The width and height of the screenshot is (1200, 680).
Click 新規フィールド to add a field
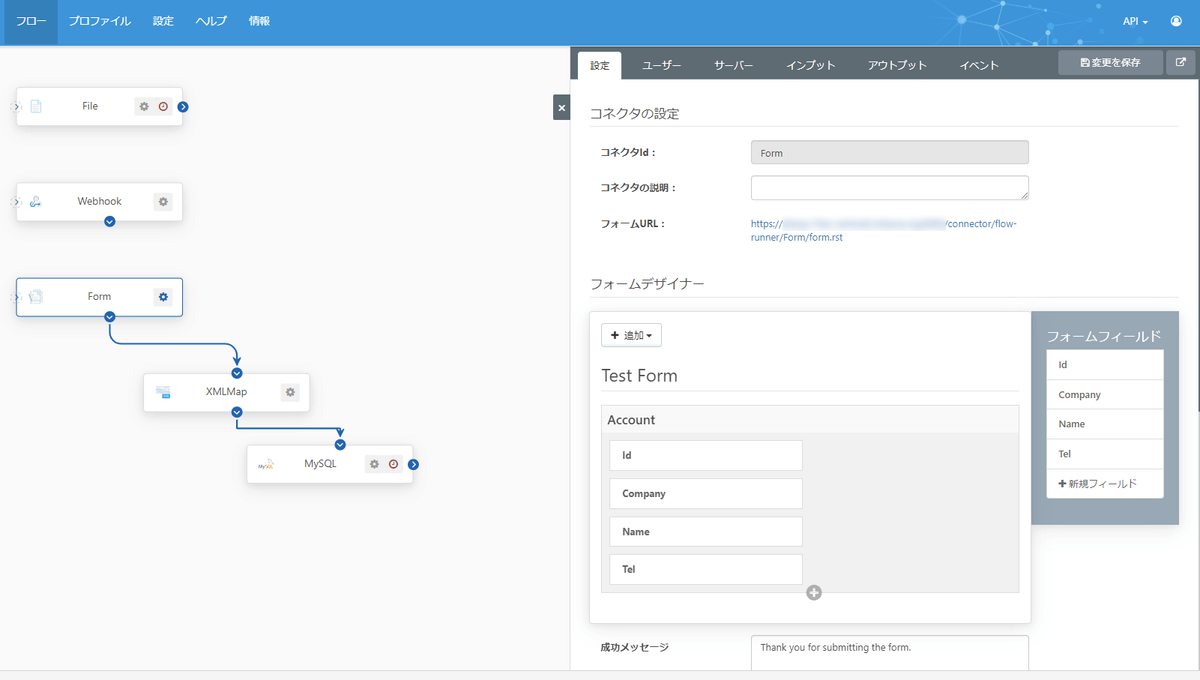tap(1105, 483)
